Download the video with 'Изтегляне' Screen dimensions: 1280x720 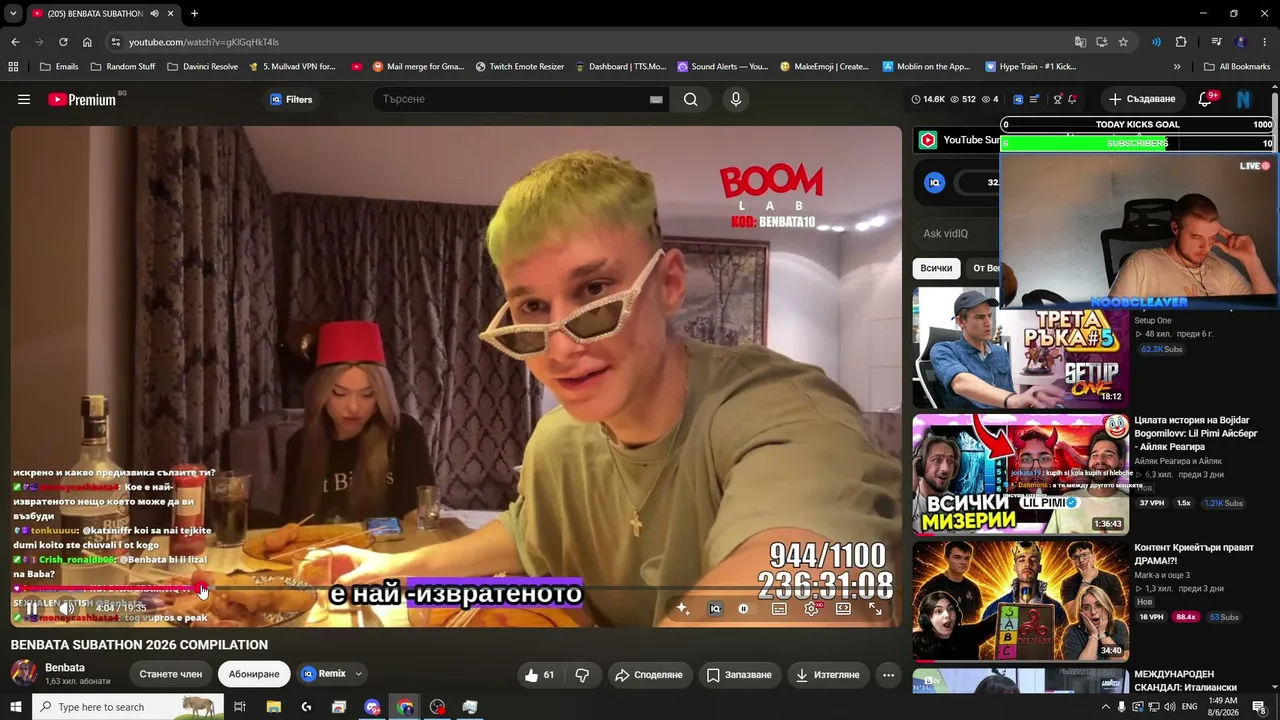828,675
